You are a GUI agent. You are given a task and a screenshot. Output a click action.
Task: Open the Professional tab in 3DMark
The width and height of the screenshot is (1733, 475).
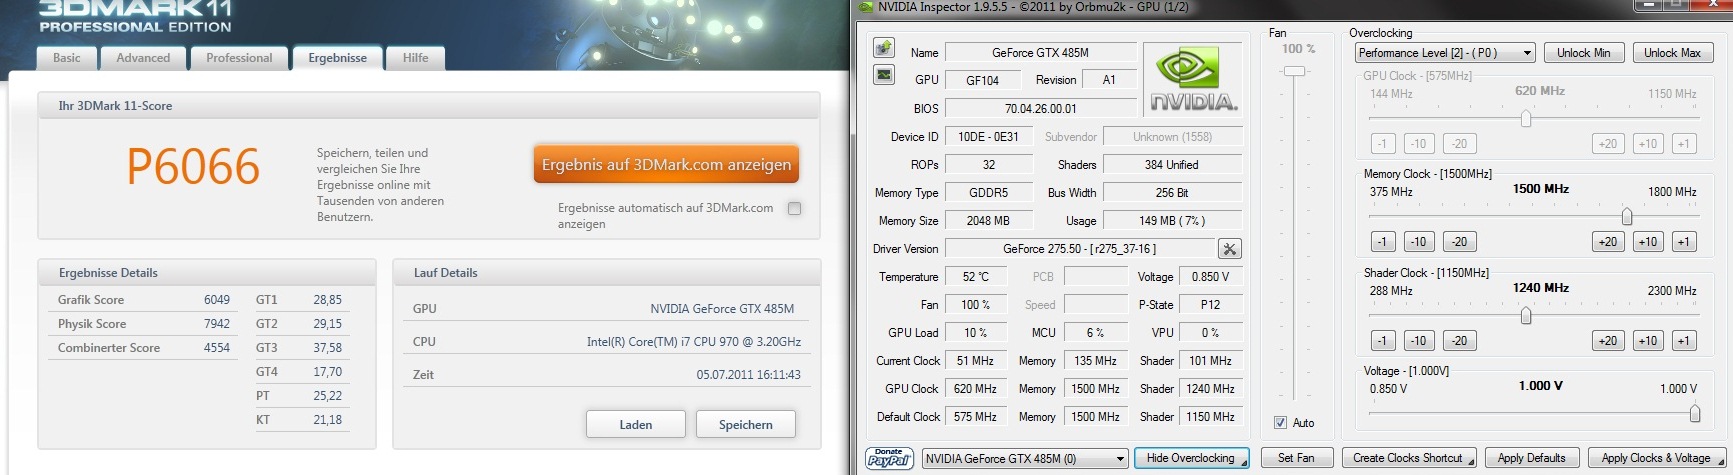tap(239, 58)
